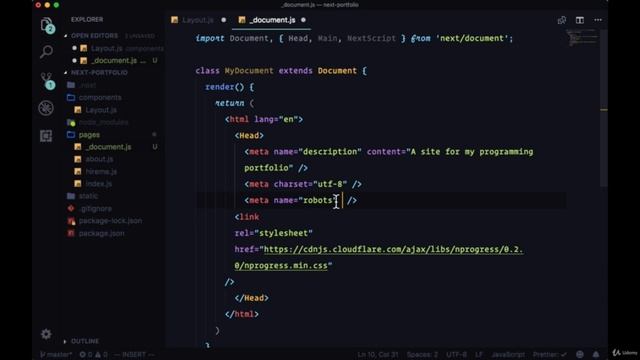Collapse the pages folder
The image size is (640, 360).
(89, 134)
